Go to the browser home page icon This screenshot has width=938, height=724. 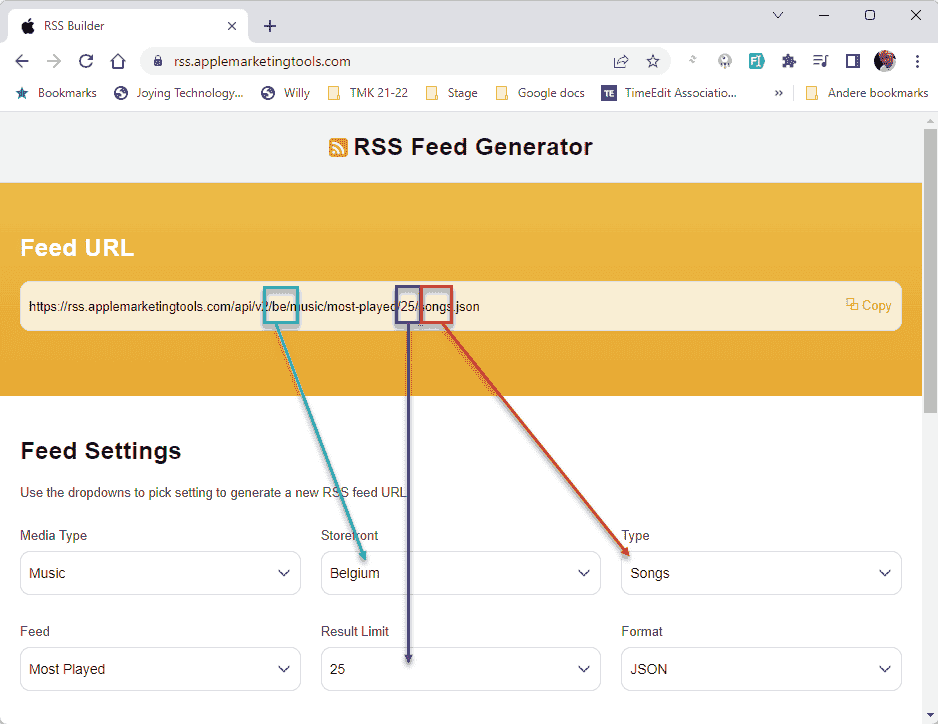tap(118, 61)
